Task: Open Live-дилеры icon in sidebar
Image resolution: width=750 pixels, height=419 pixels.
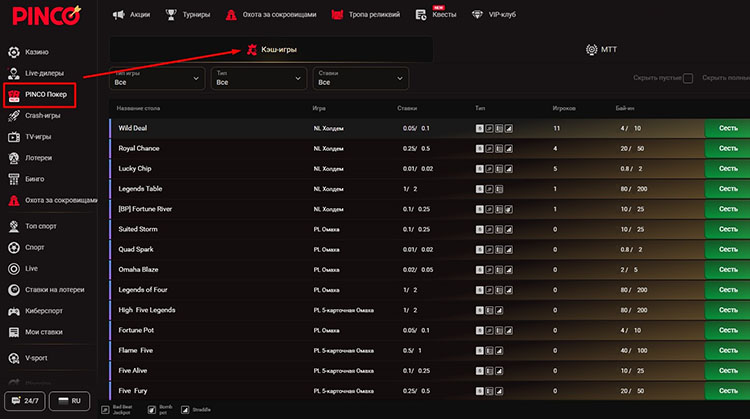Action: point(14,73)
